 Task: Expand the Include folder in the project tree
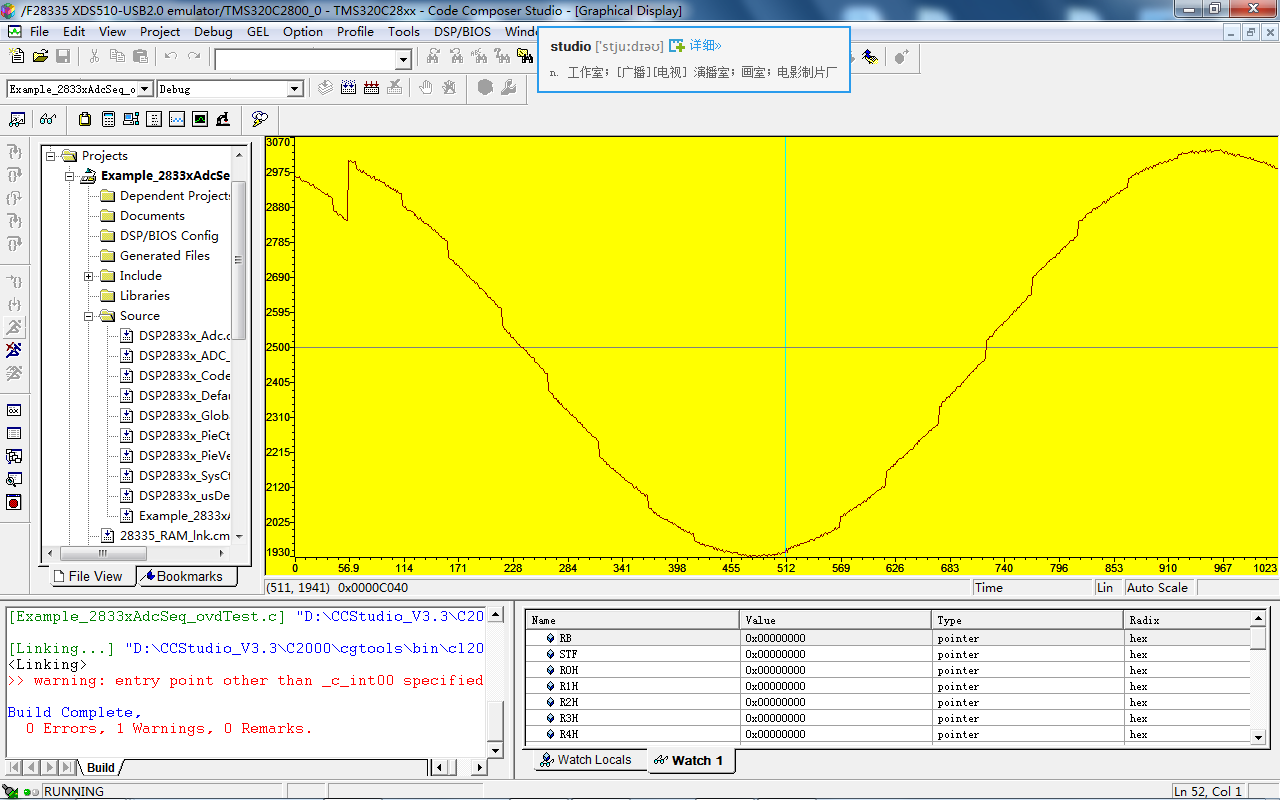click(x=89, y=276)
